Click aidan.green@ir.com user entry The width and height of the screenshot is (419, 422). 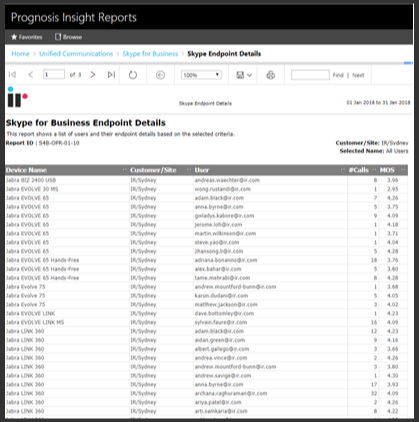coord(220,340)
